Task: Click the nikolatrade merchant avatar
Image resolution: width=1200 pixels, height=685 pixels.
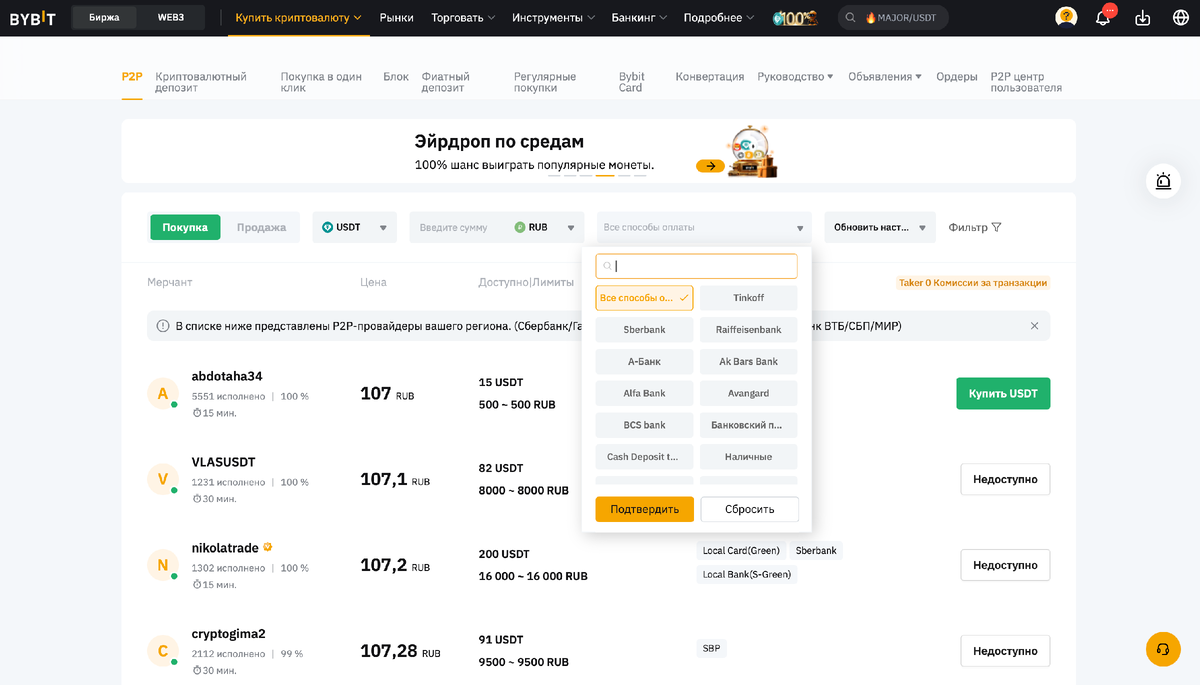Action: pyautogui.click(x=163, y=566)
